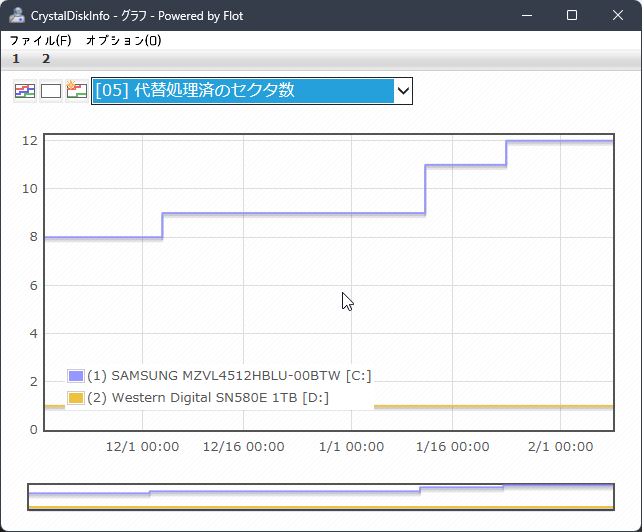642x532 pixels.
Task: Click the show all disks graph icon
Action: point(24,91)
